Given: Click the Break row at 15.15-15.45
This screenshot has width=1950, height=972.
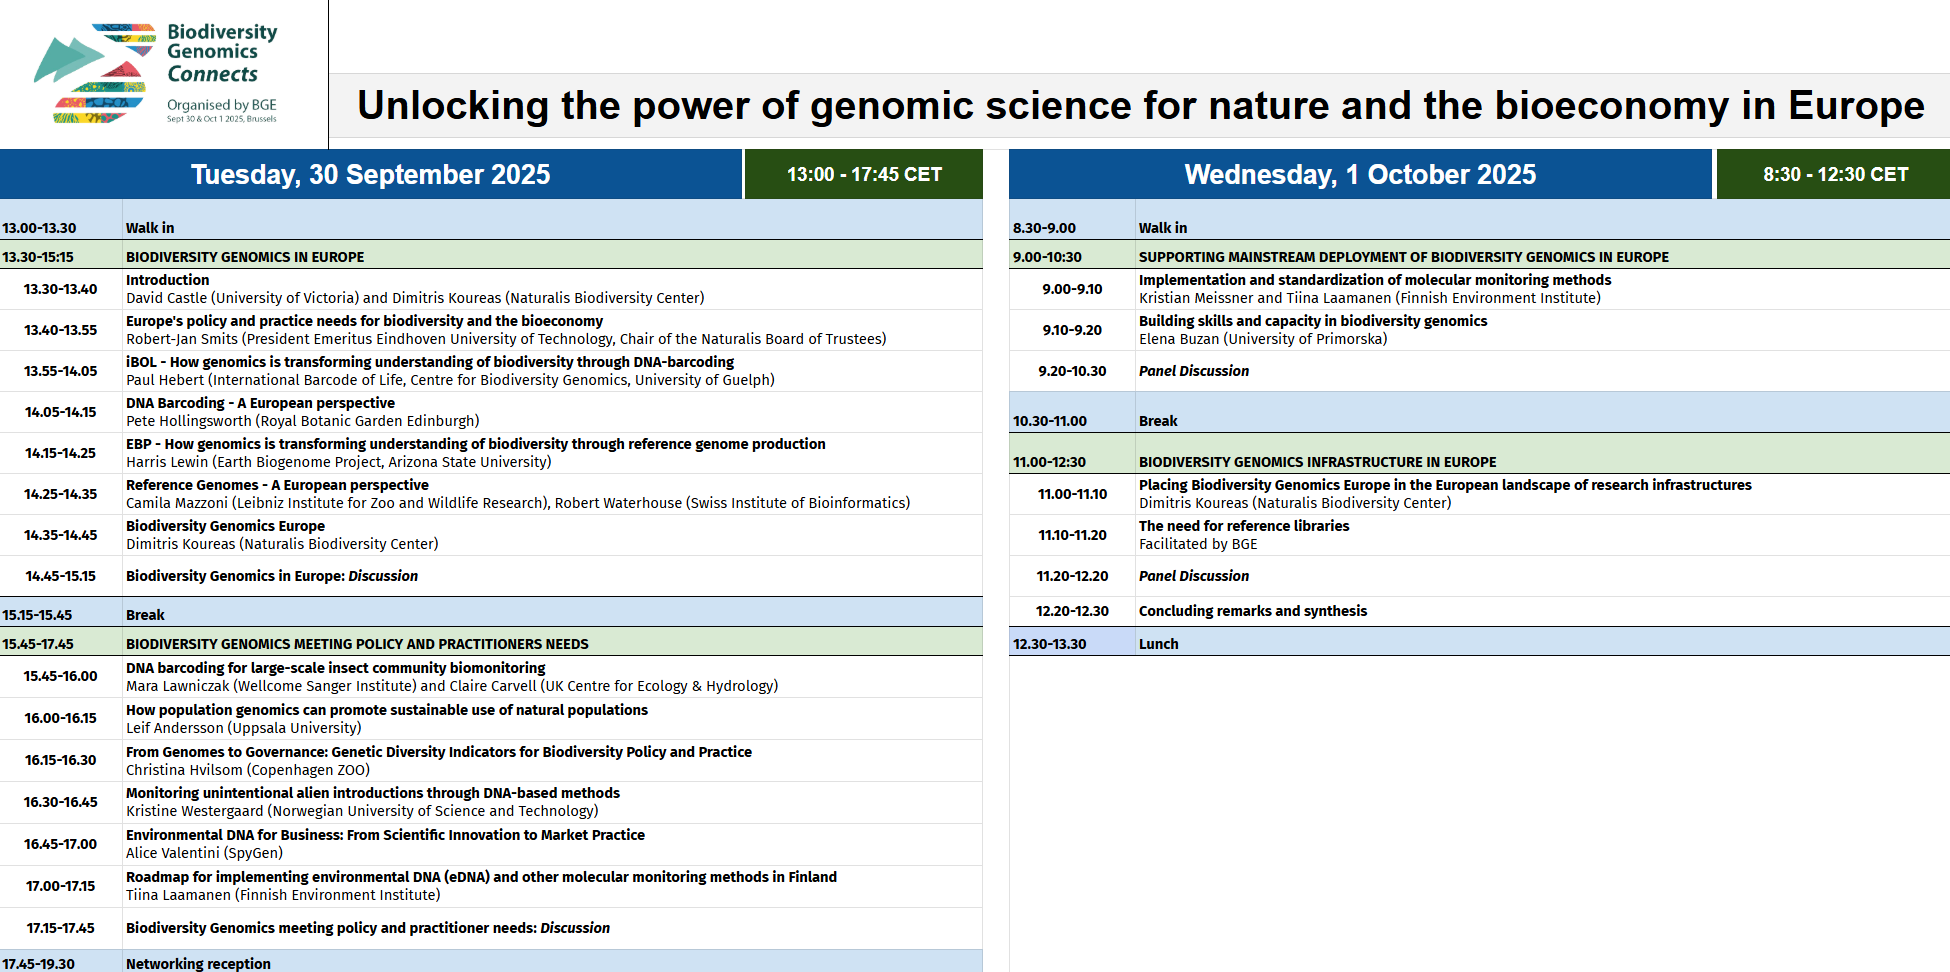Looking at the screenshot, I should click(x=491, y=614).
